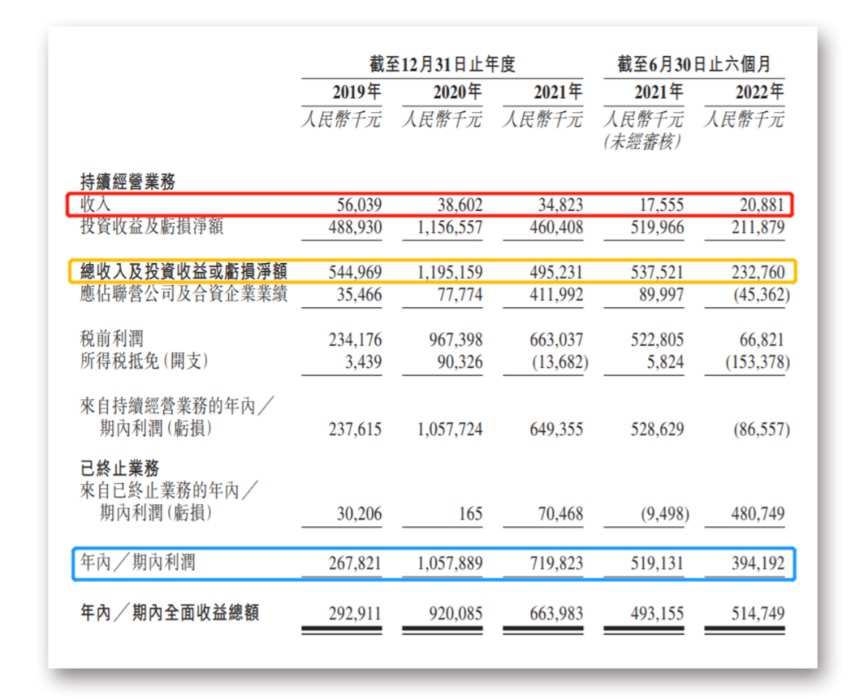Select the 持續經營業務 section heading
Screen dimensions: 864x699
pyautogui.click(x=127, y=182)
